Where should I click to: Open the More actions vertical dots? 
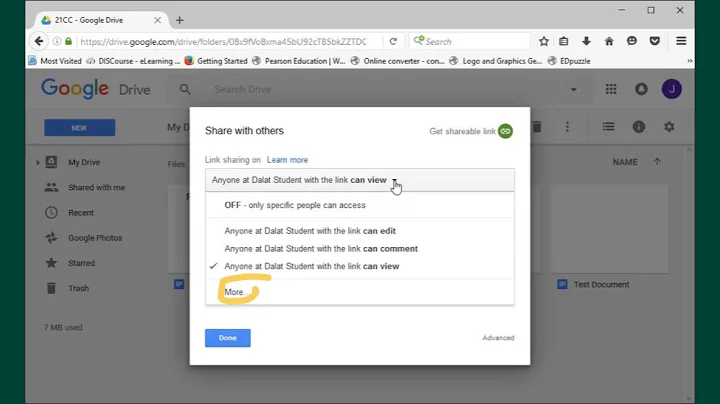568,127
